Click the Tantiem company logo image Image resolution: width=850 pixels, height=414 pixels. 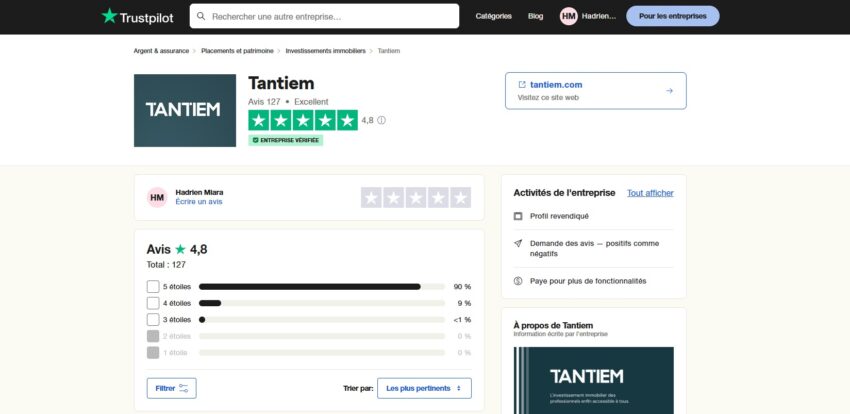(x=185, y=111)
